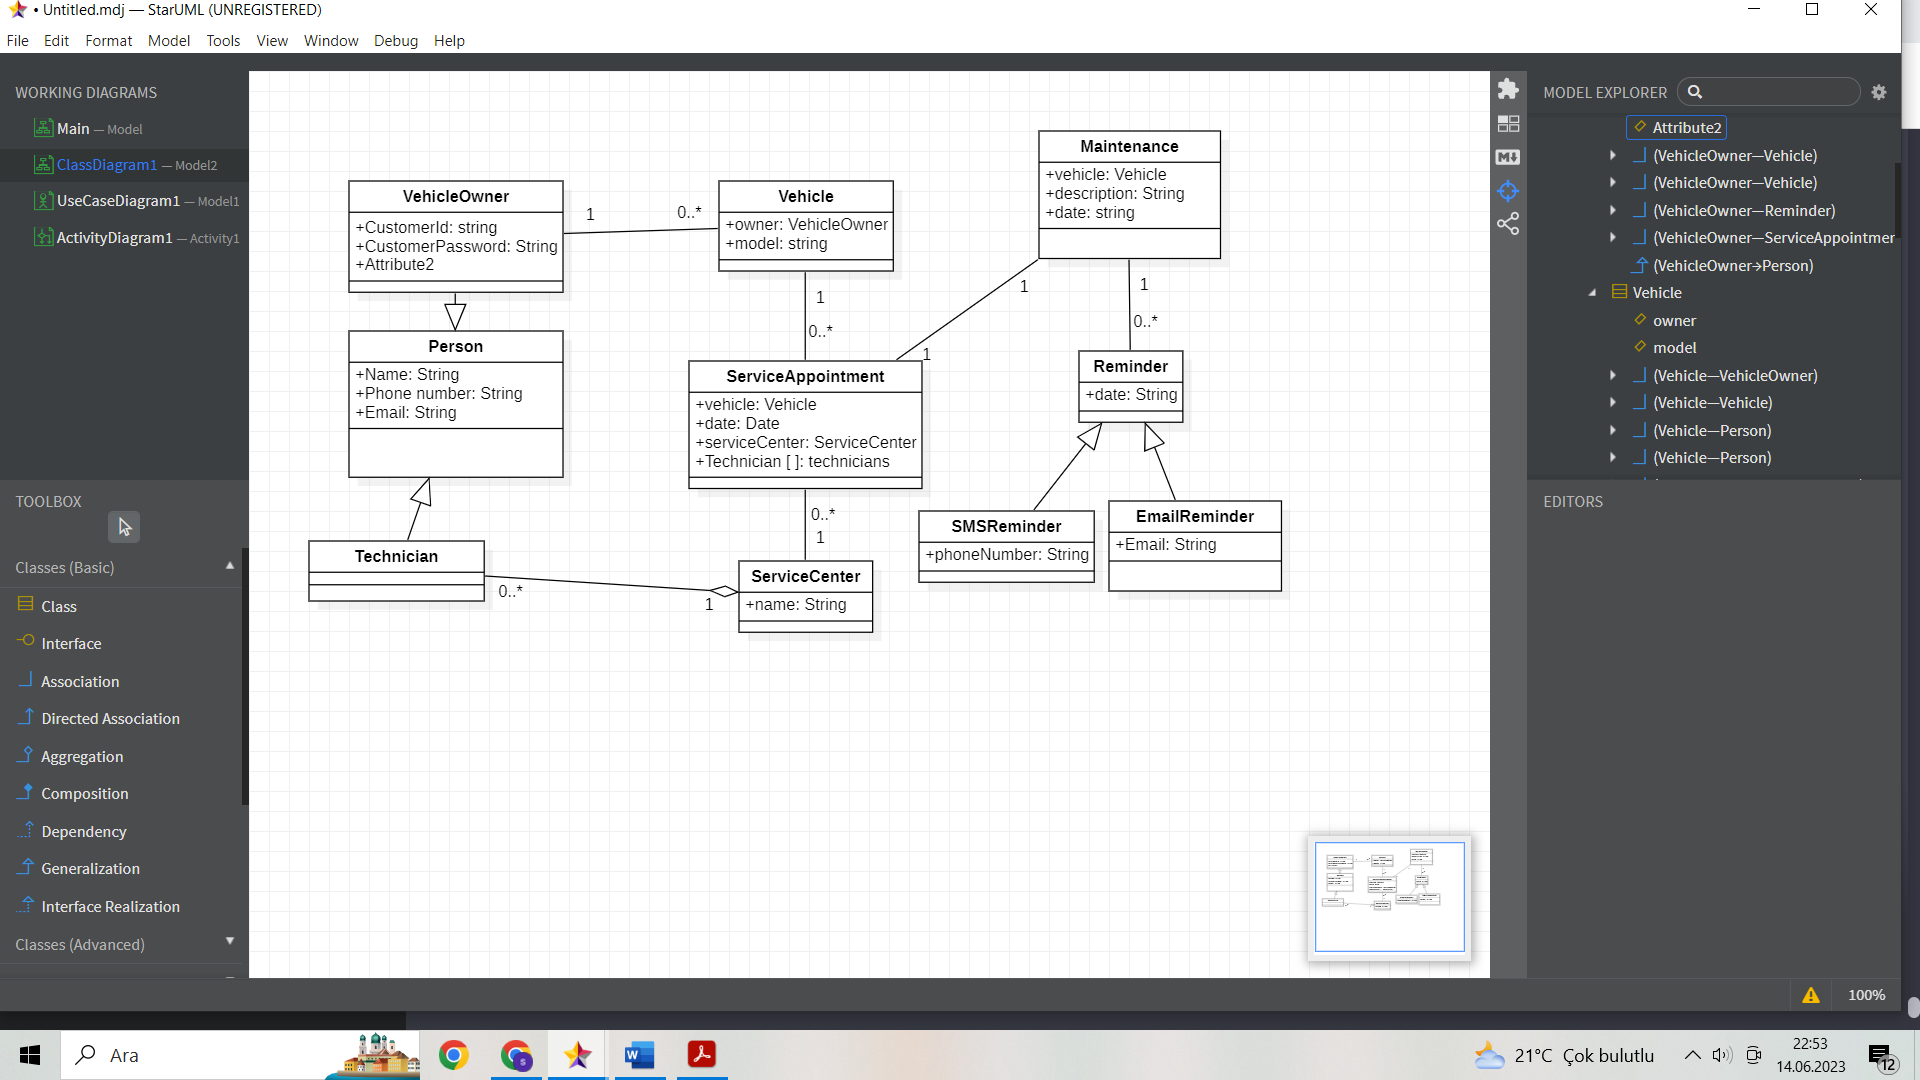Image resolution: width=1920 pixels, height=1080 pixels.
Task: Open the Model Explorer settings gear
Action: pos(1879,92)
